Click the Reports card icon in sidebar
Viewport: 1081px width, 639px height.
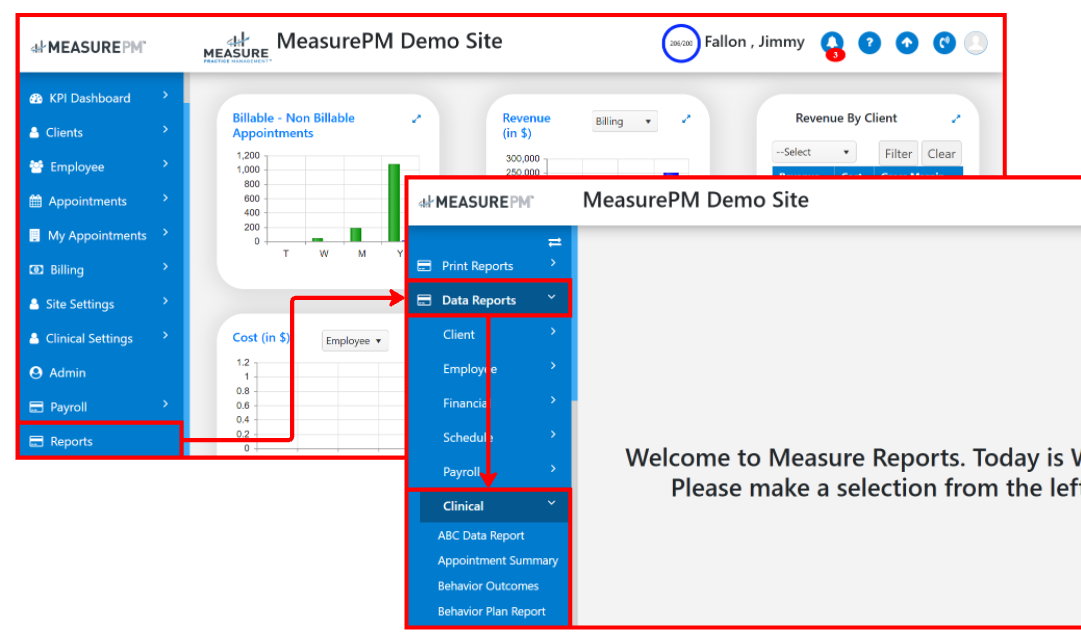(x=37, y=441)
